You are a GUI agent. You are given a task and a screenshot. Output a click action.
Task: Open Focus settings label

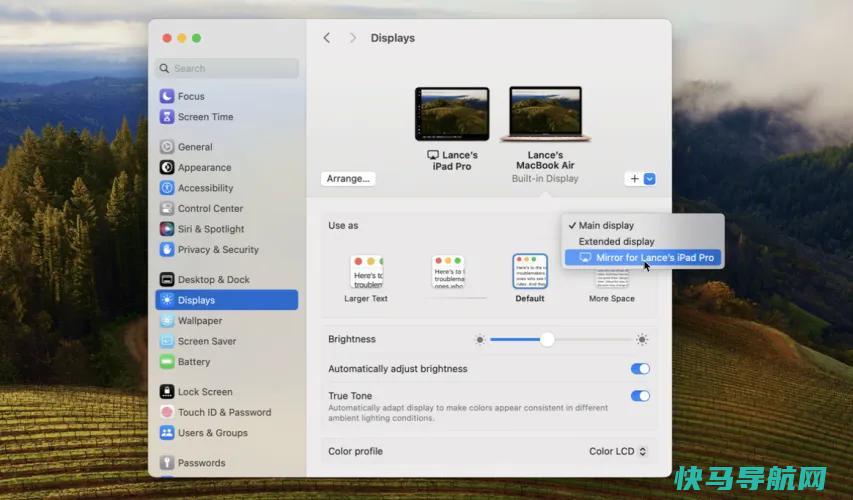191,96
